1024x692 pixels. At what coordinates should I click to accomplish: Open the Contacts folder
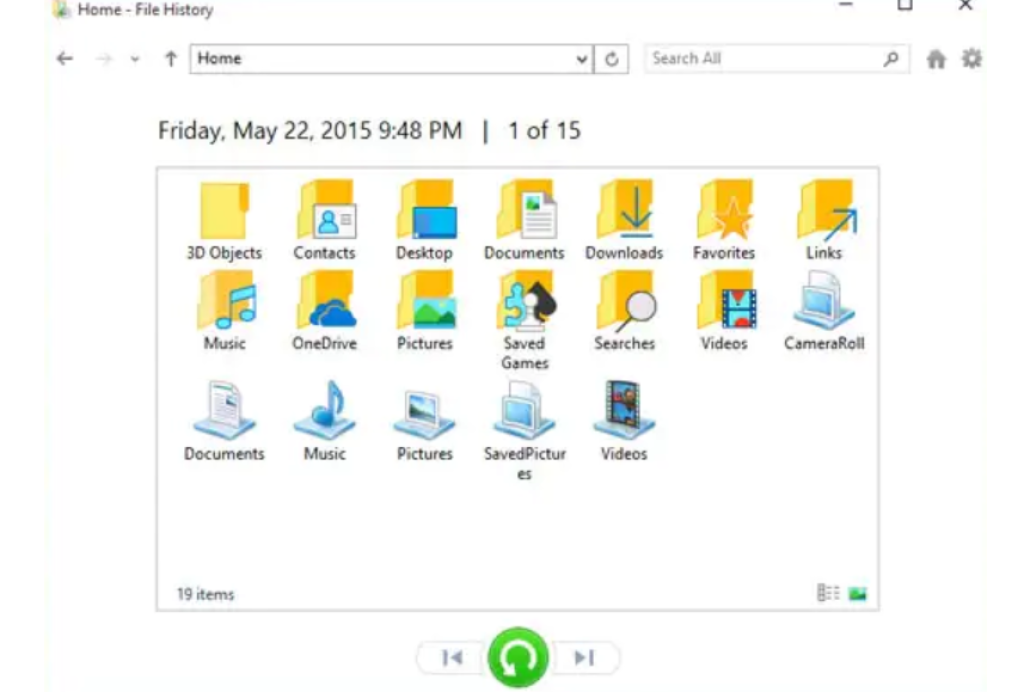click(325, 221)
